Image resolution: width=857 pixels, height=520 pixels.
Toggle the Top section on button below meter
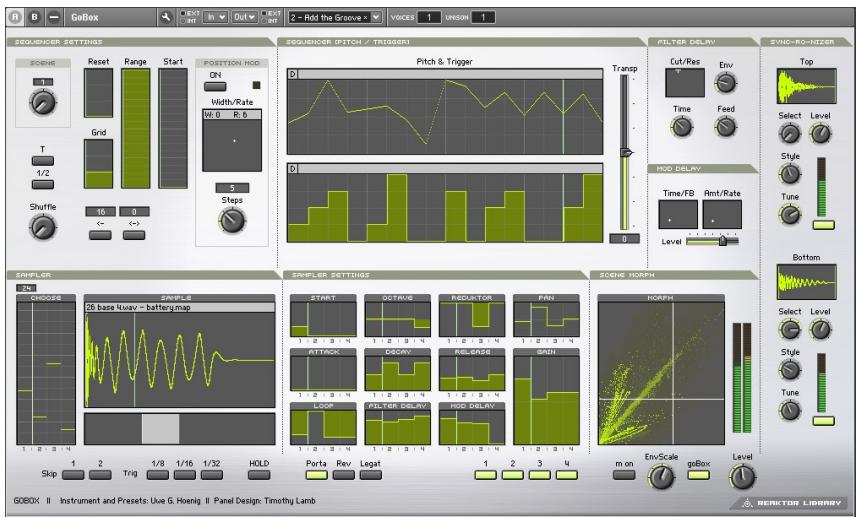[824, 225]
